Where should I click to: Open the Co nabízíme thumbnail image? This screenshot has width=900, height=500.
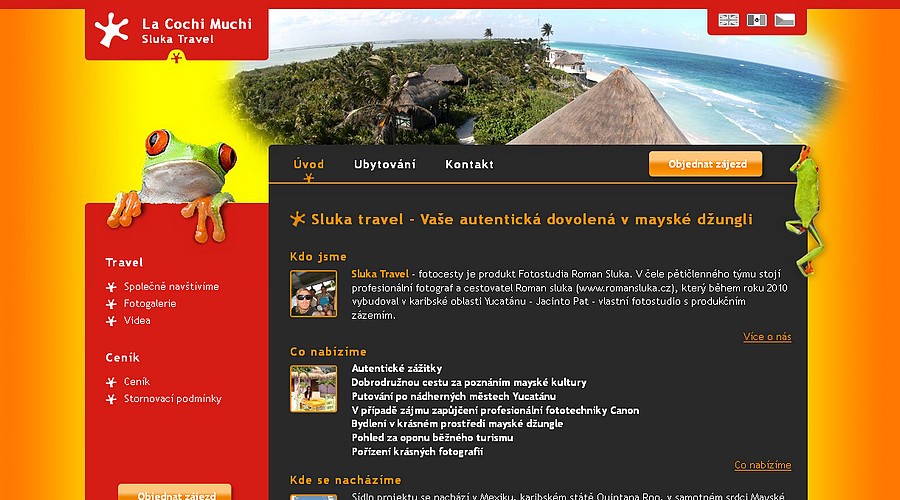coord(313,389)
